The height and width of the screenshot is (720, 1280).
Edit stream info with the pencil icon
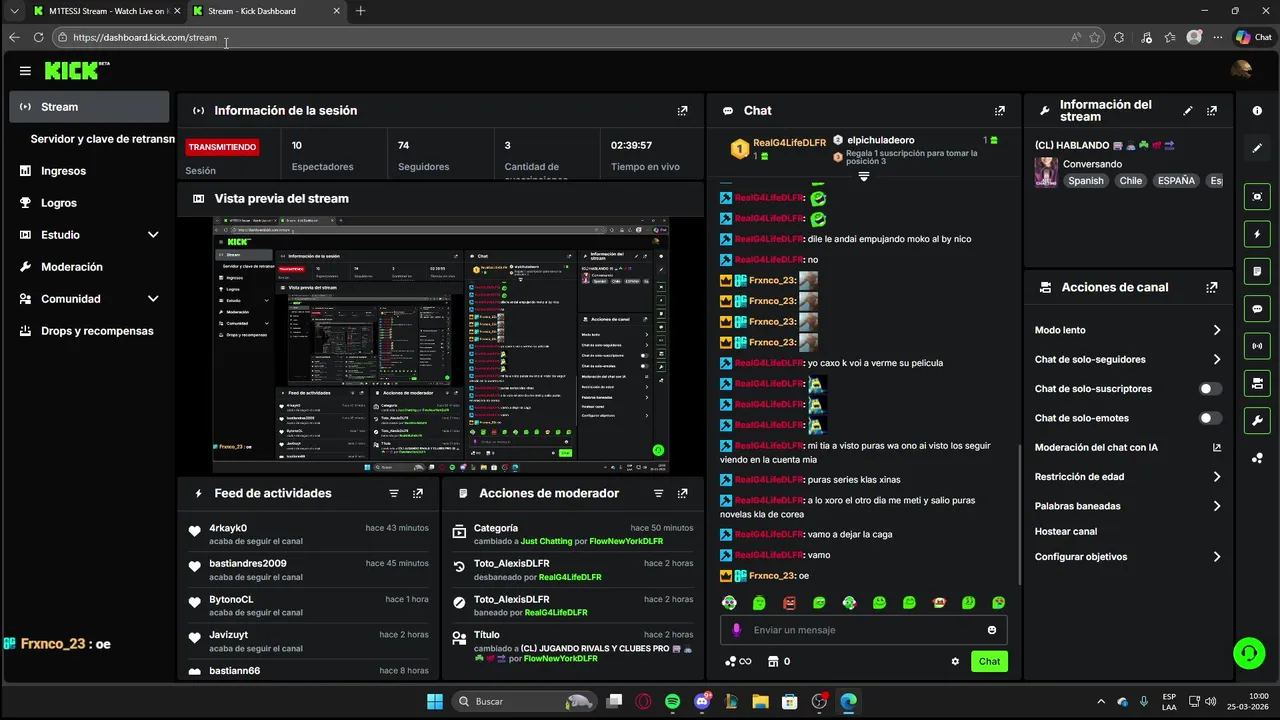(1188, 111)
